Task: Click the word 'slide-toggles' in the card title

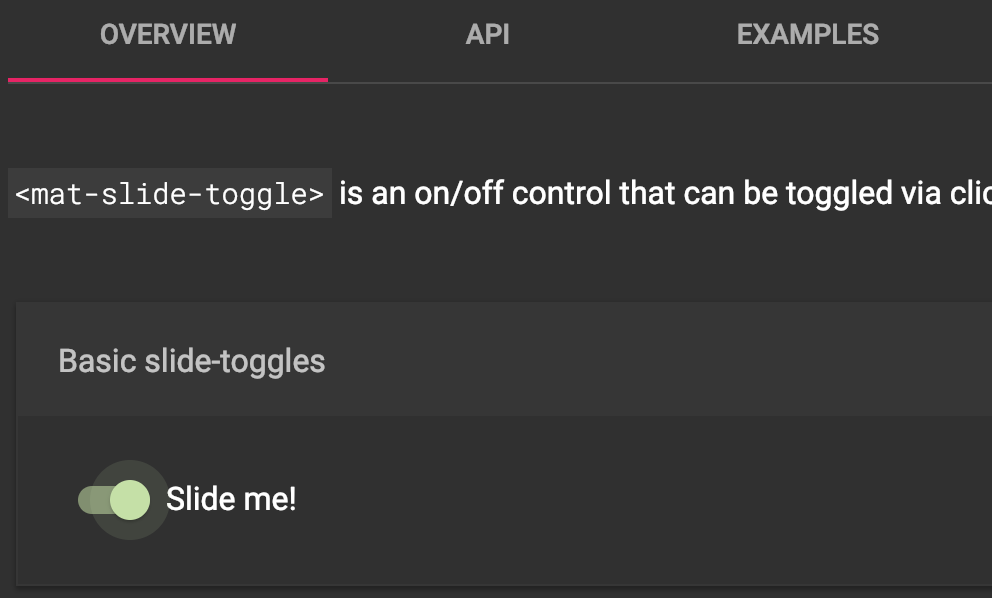Action: click(235, 361)
